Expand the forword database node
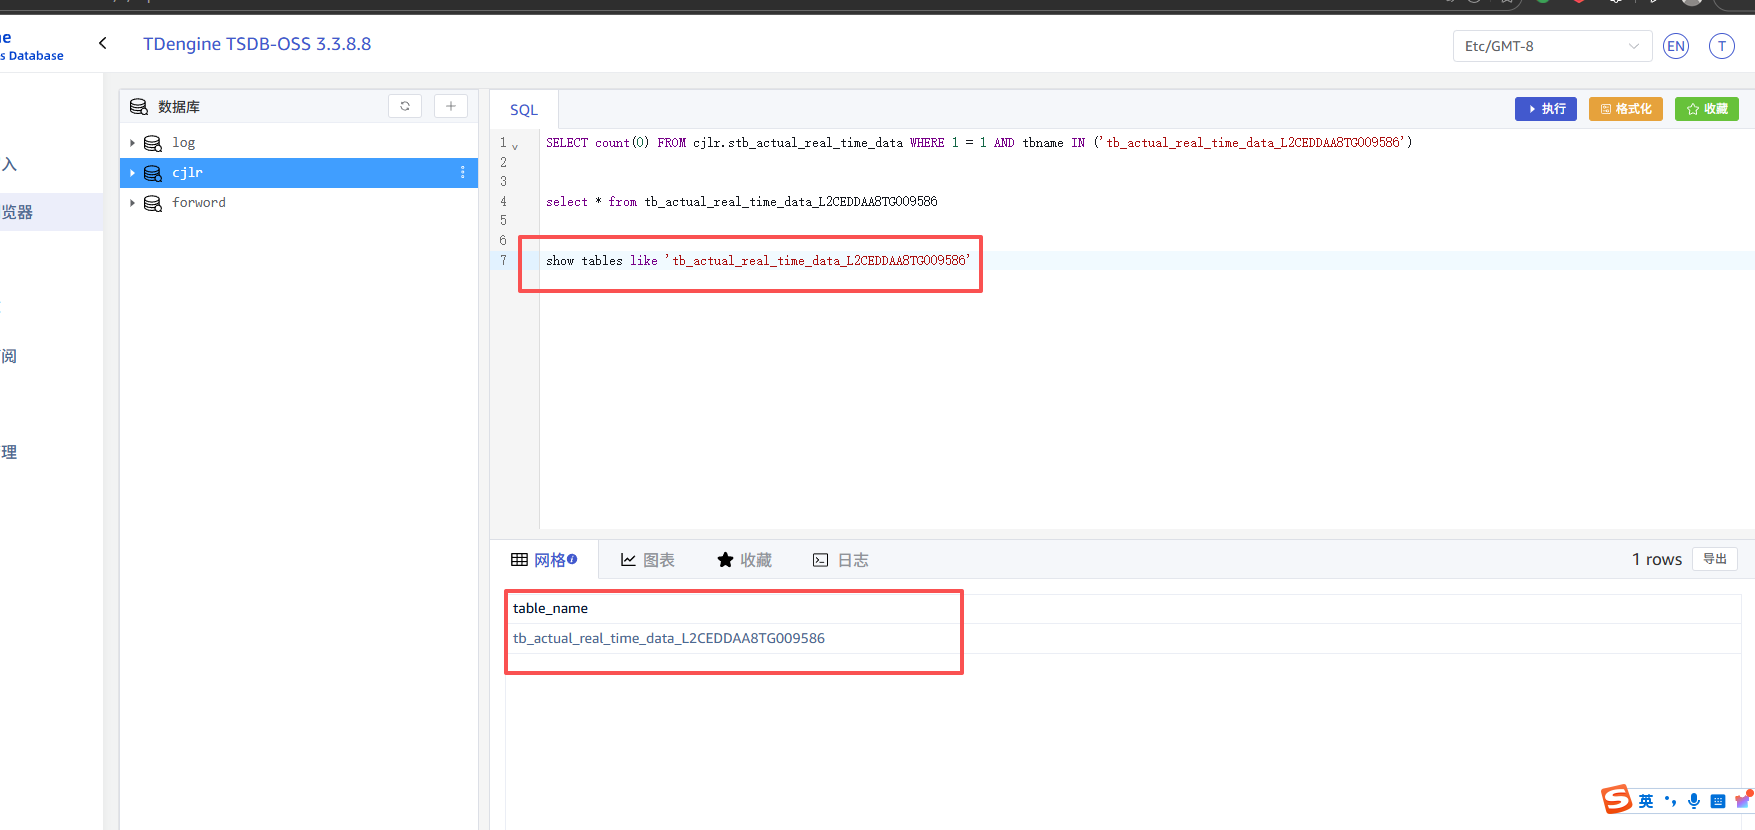Image resolution: width=1755 pixels, height=830 pixels. click(x=132, y=203)
